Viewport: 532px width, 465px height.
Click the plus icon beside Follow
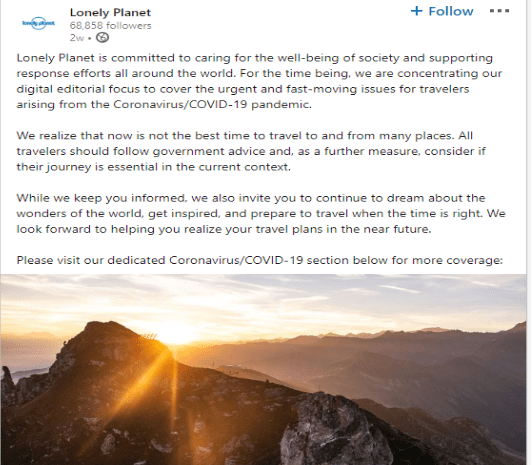tap(416, 11)
